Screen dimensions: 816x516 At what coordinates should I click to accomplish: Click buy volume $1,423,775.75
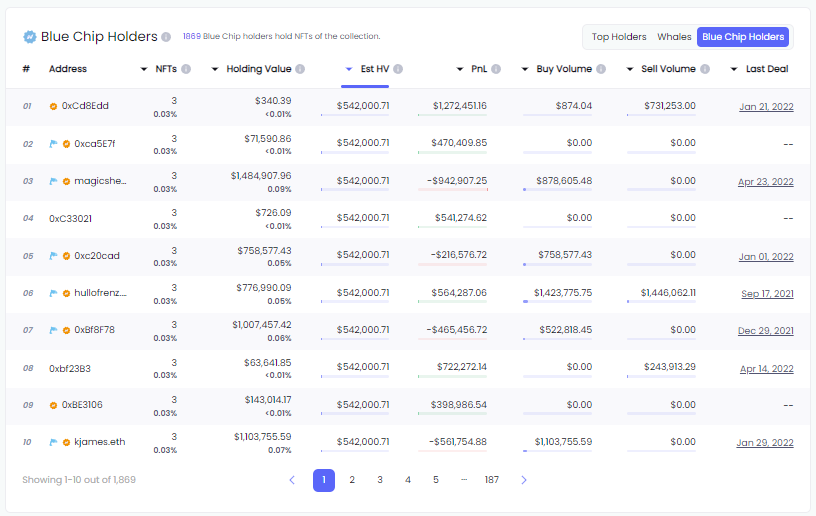pos(563,293)
